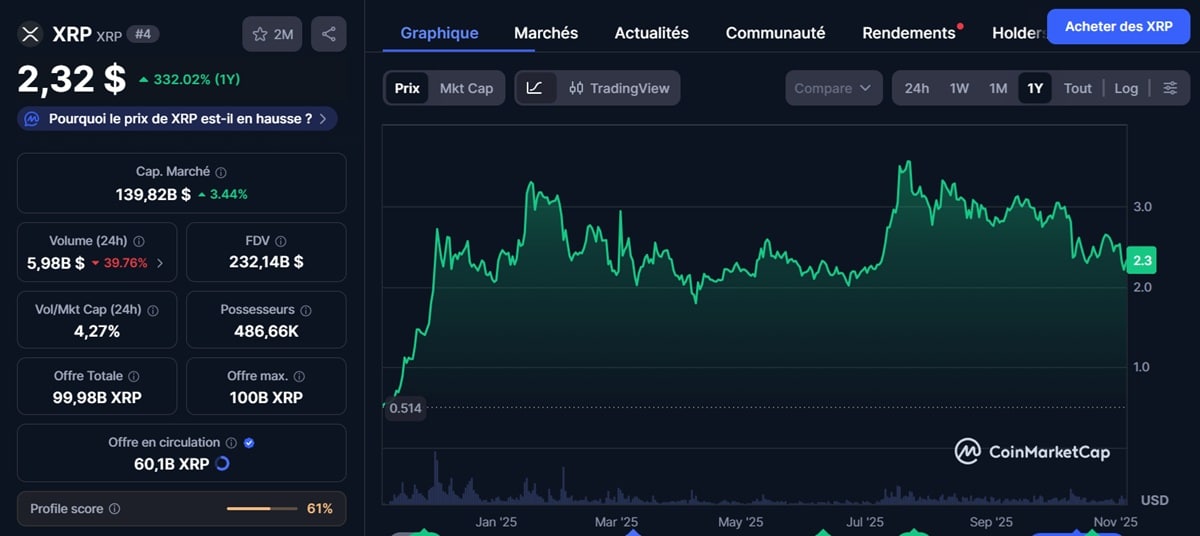Click the XRP coin logo icon
Screen dimensions: 1200x536
[30, 34]
